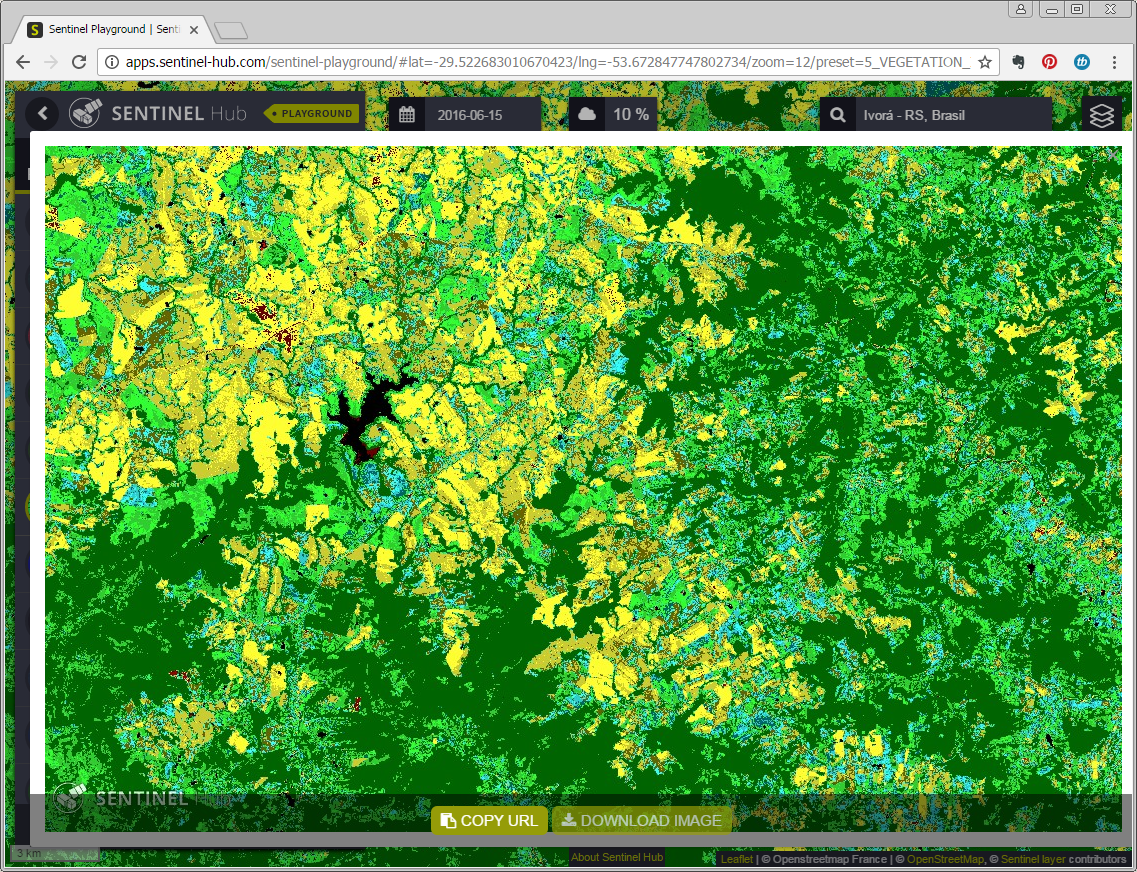Open Chrome's three-dot menu
The width and height of the screenshot is (1137, 872).
pos(1114,62)
